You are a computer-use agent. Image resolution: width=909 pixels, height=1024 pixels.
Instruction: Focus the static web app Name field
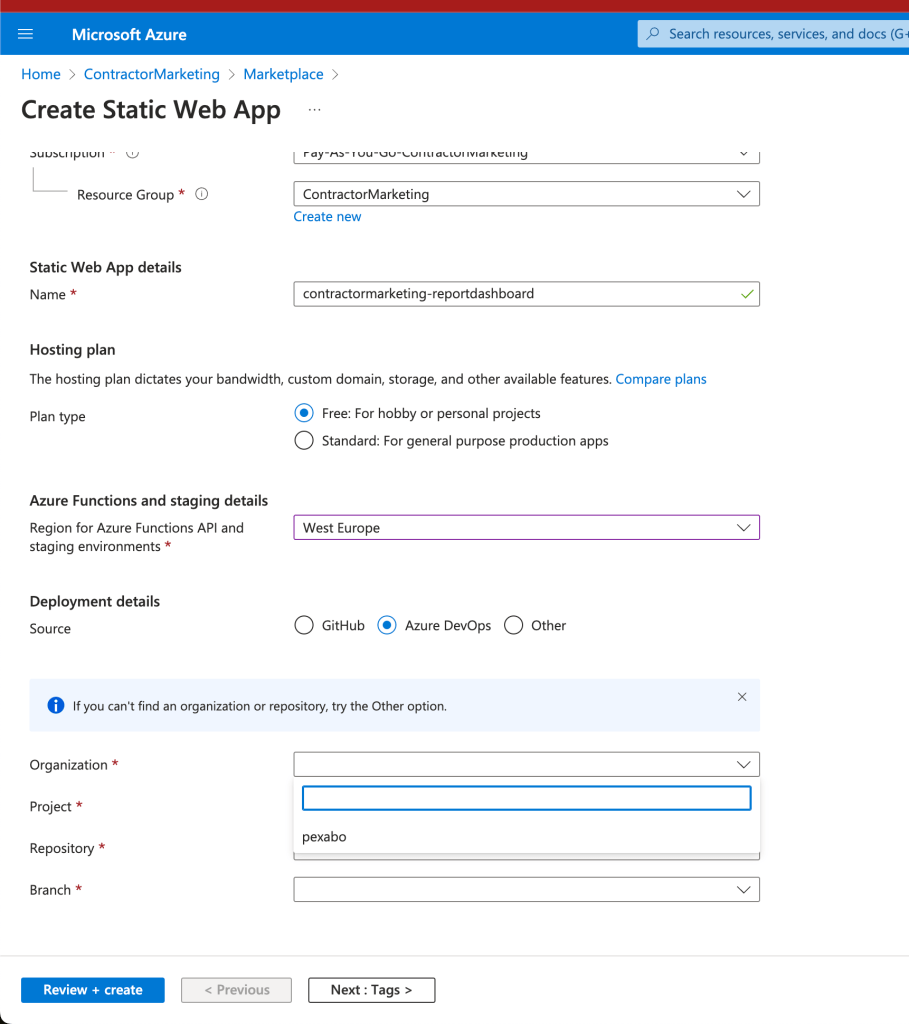tap(526, 294)
